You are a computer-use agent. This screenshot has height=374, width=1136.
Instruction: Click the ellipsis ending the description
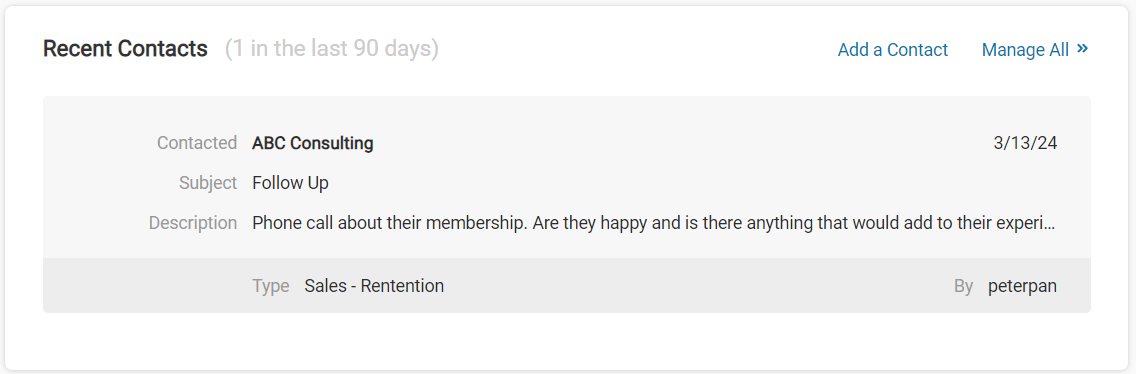point(1050,226)
